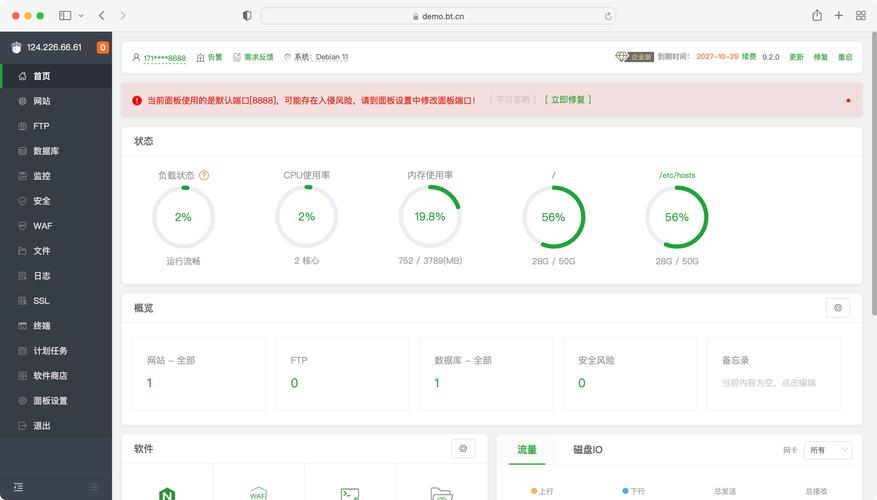
Task: Click the 负载状态 help question mark icon
Action: pos(204,175)
